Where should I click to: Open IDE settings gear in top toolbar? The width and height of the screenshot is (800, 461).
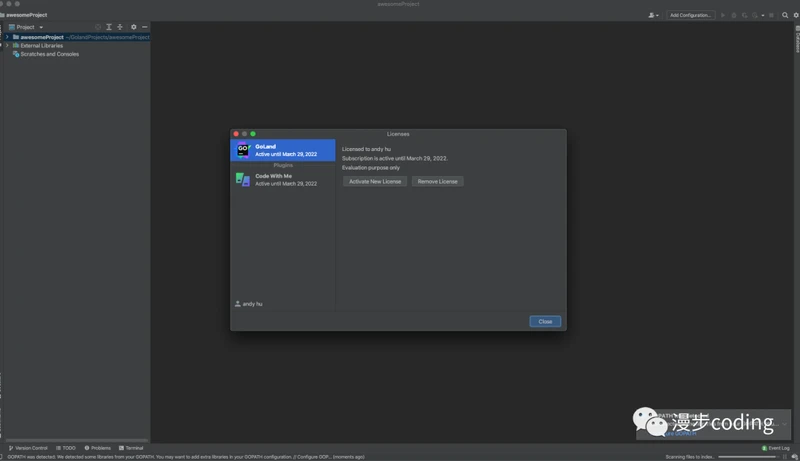point(795,15)
